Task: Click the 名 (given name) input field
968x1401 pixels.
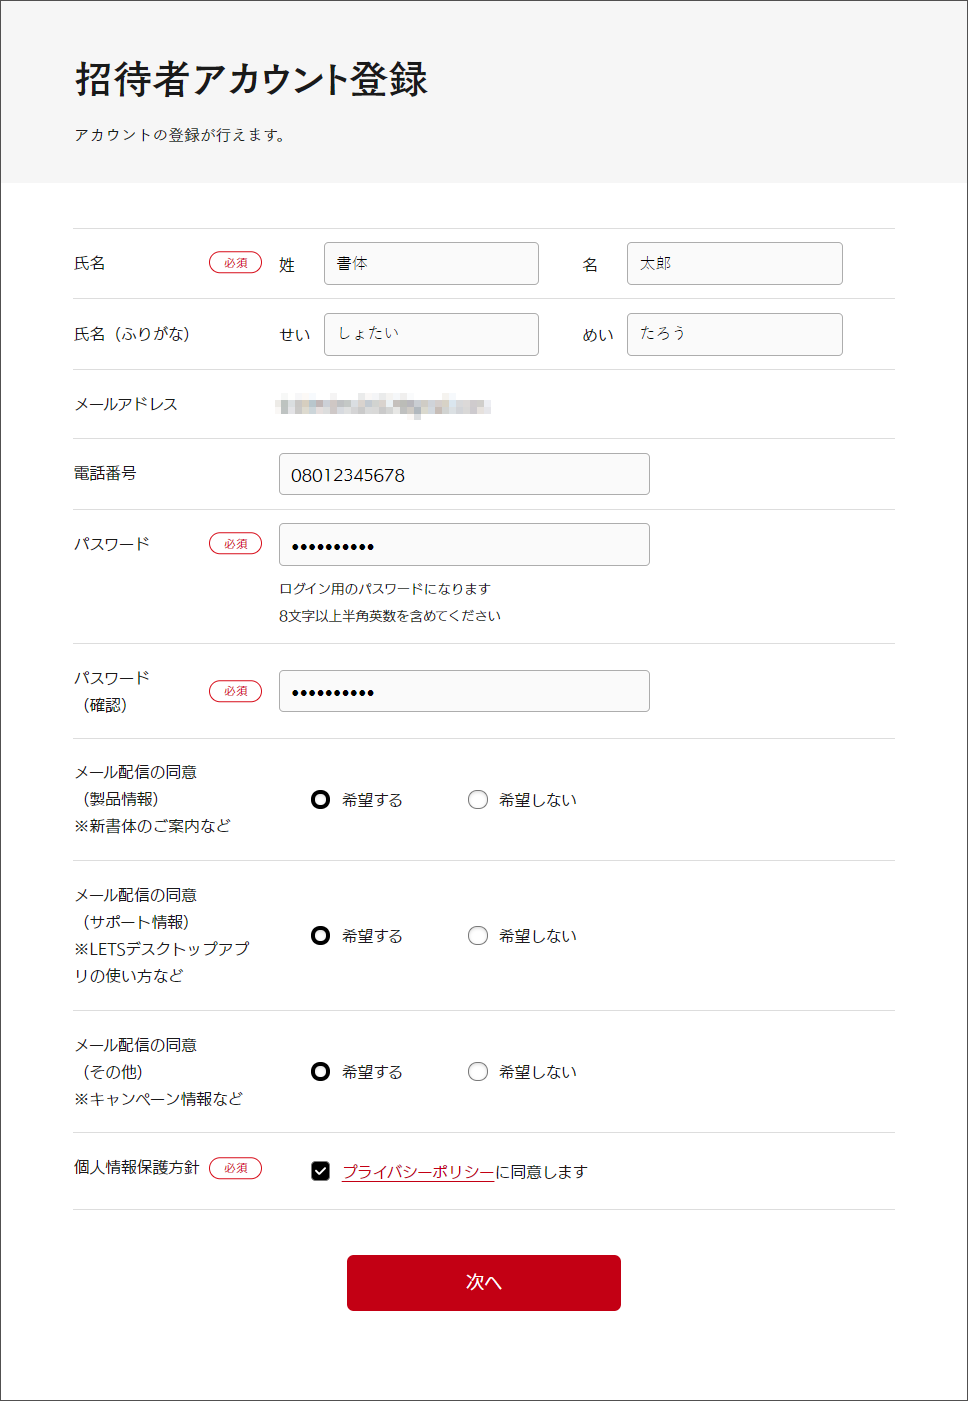Action: pyautogui.click(x=734, y=264)
